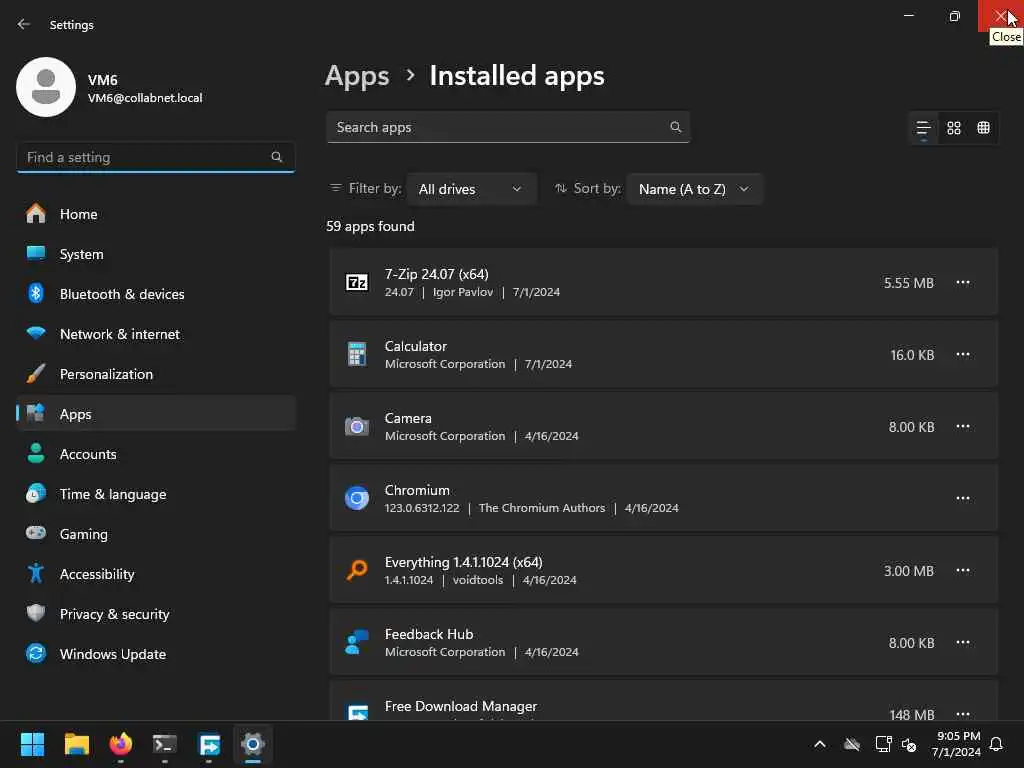Switch to grid view layout icon
This screenshot has height=768, width=1024.
(x=954, y=128)
